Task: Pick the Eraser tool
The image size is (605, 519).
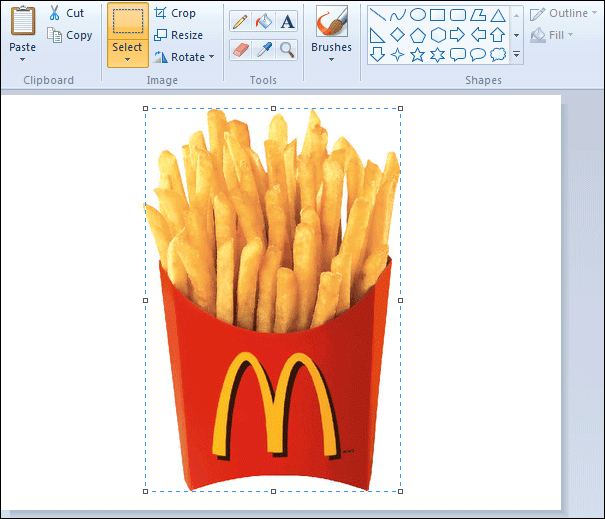Action: [240, 49]
